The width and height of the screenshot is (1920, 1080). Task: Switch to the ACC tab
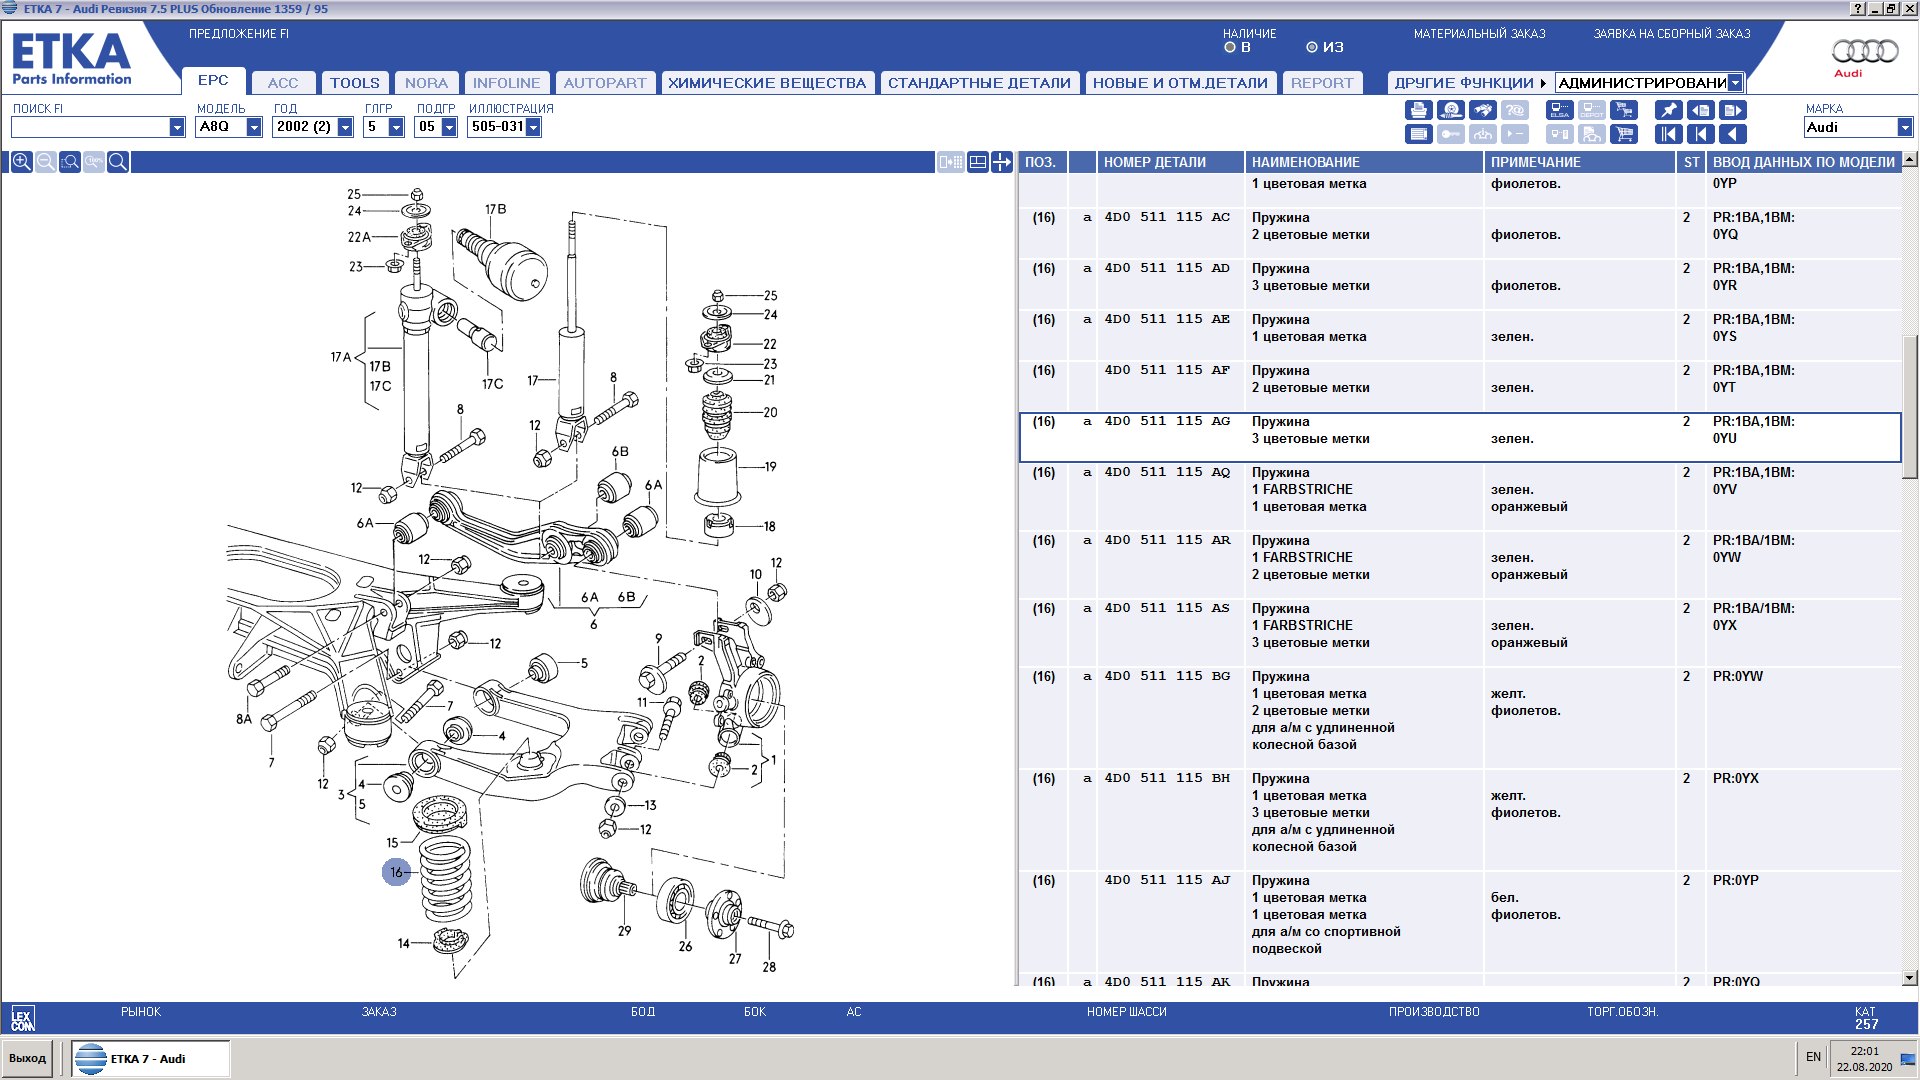tap(283, 83)
